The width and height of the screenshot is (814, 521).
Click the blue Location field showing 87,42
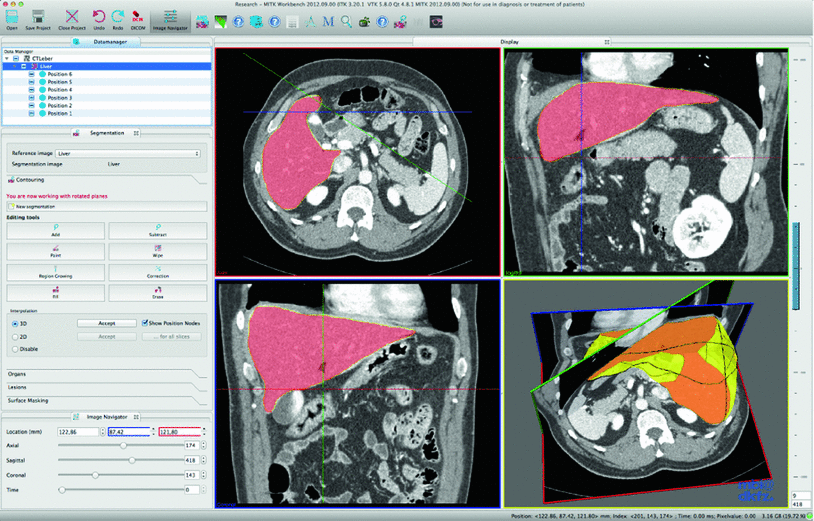pos(129,432)
